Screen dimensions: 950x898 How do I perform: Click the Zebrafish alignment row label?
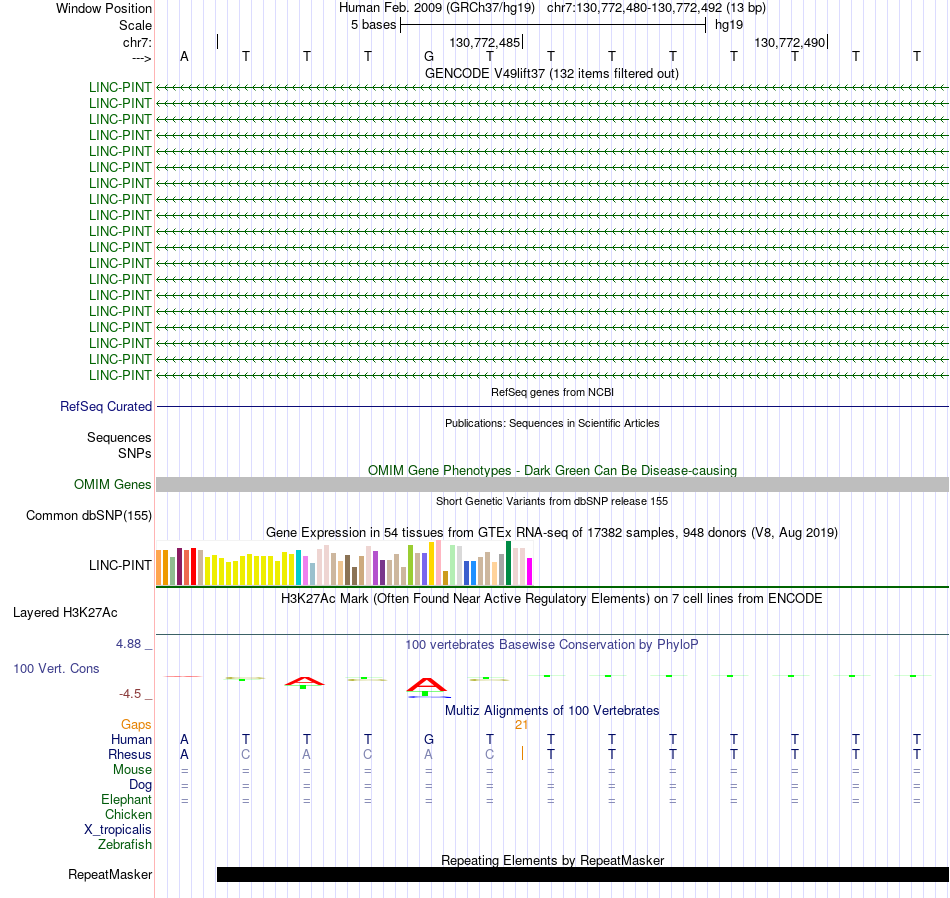125,845
